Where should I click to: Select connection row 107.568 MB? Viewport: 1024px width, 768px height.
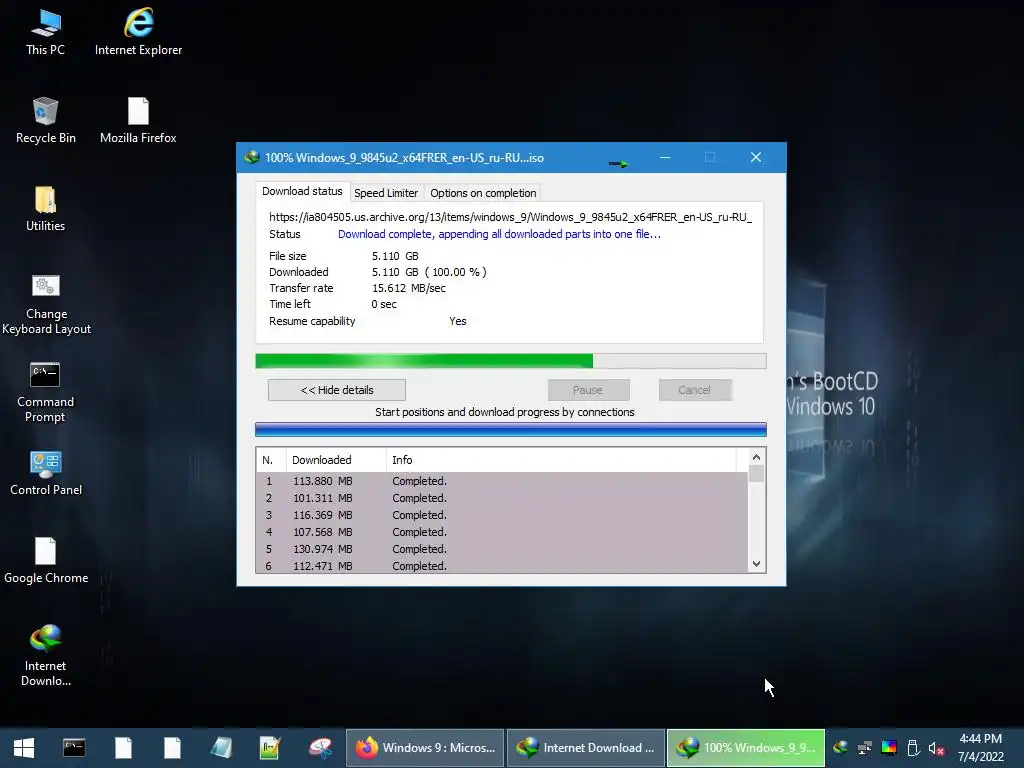[502, 532]
